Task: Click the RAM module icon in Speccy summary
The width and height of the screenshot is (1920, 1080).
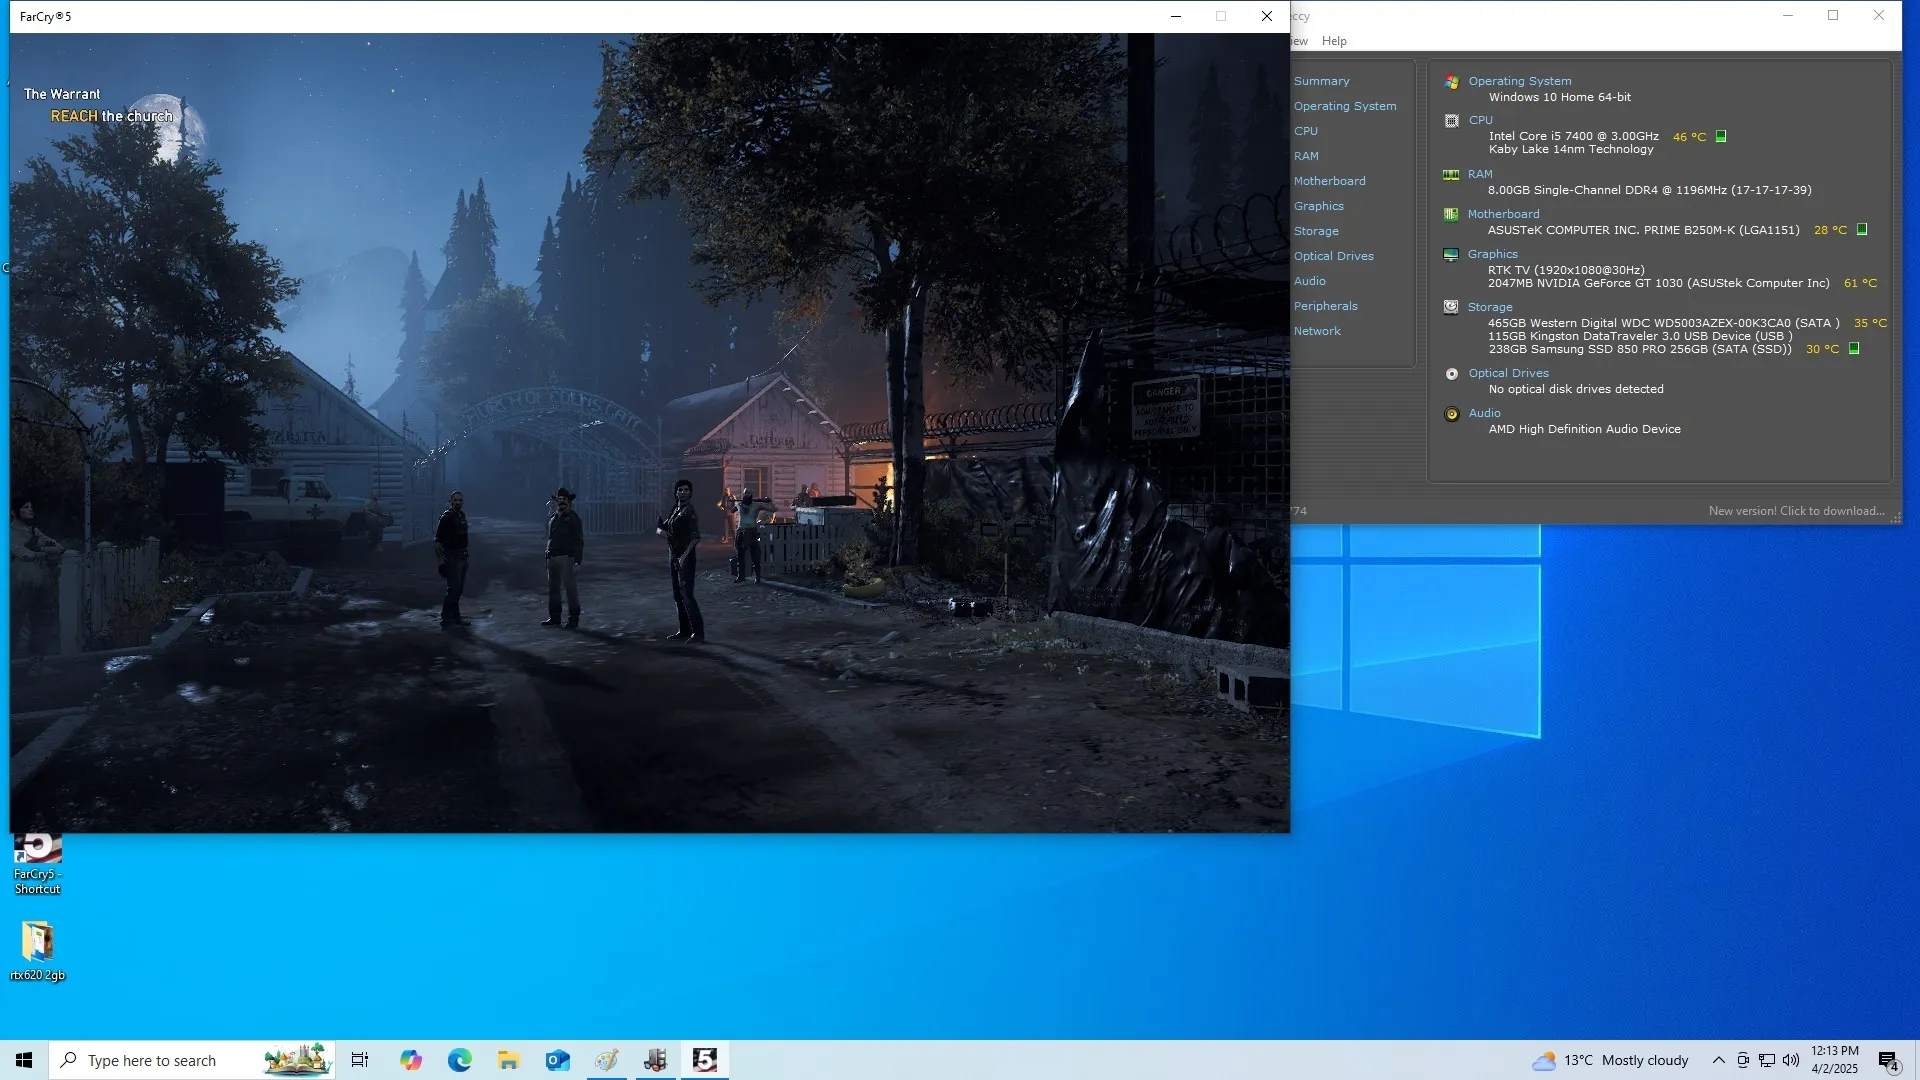Action: pos(1451,174)
